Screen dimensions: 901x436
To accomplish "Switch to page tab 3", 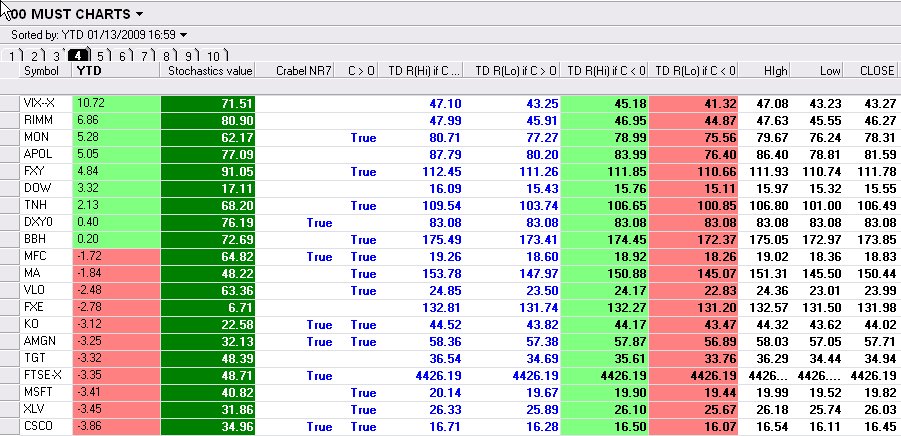I will (x=56, y=56).
